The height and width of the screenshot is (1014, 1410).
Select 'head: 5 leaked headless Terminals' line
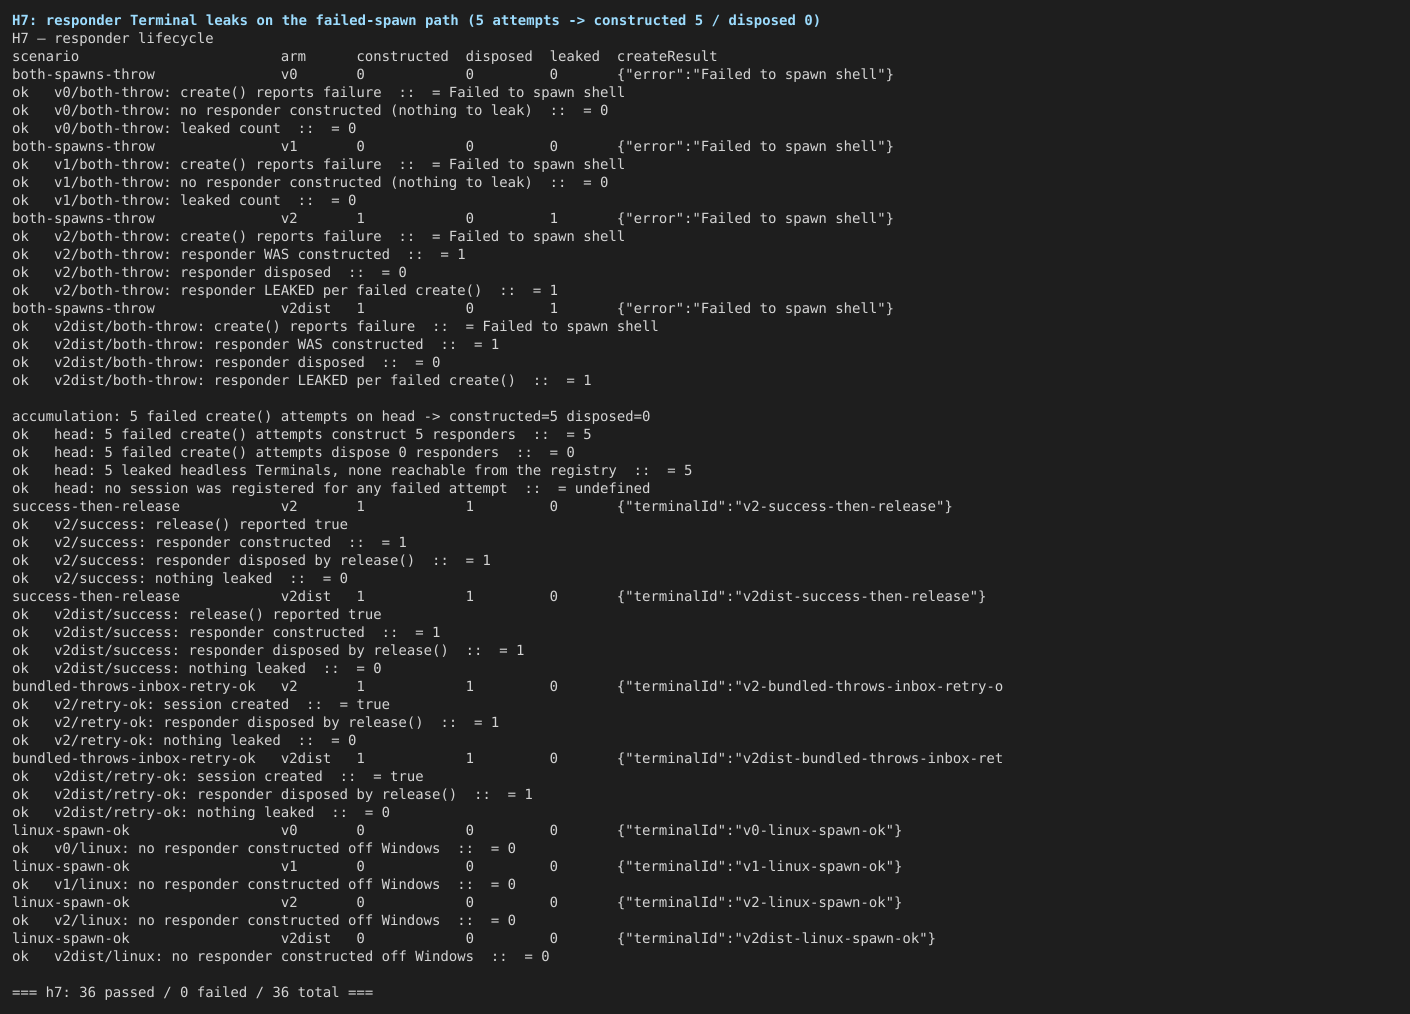(352, 470)
